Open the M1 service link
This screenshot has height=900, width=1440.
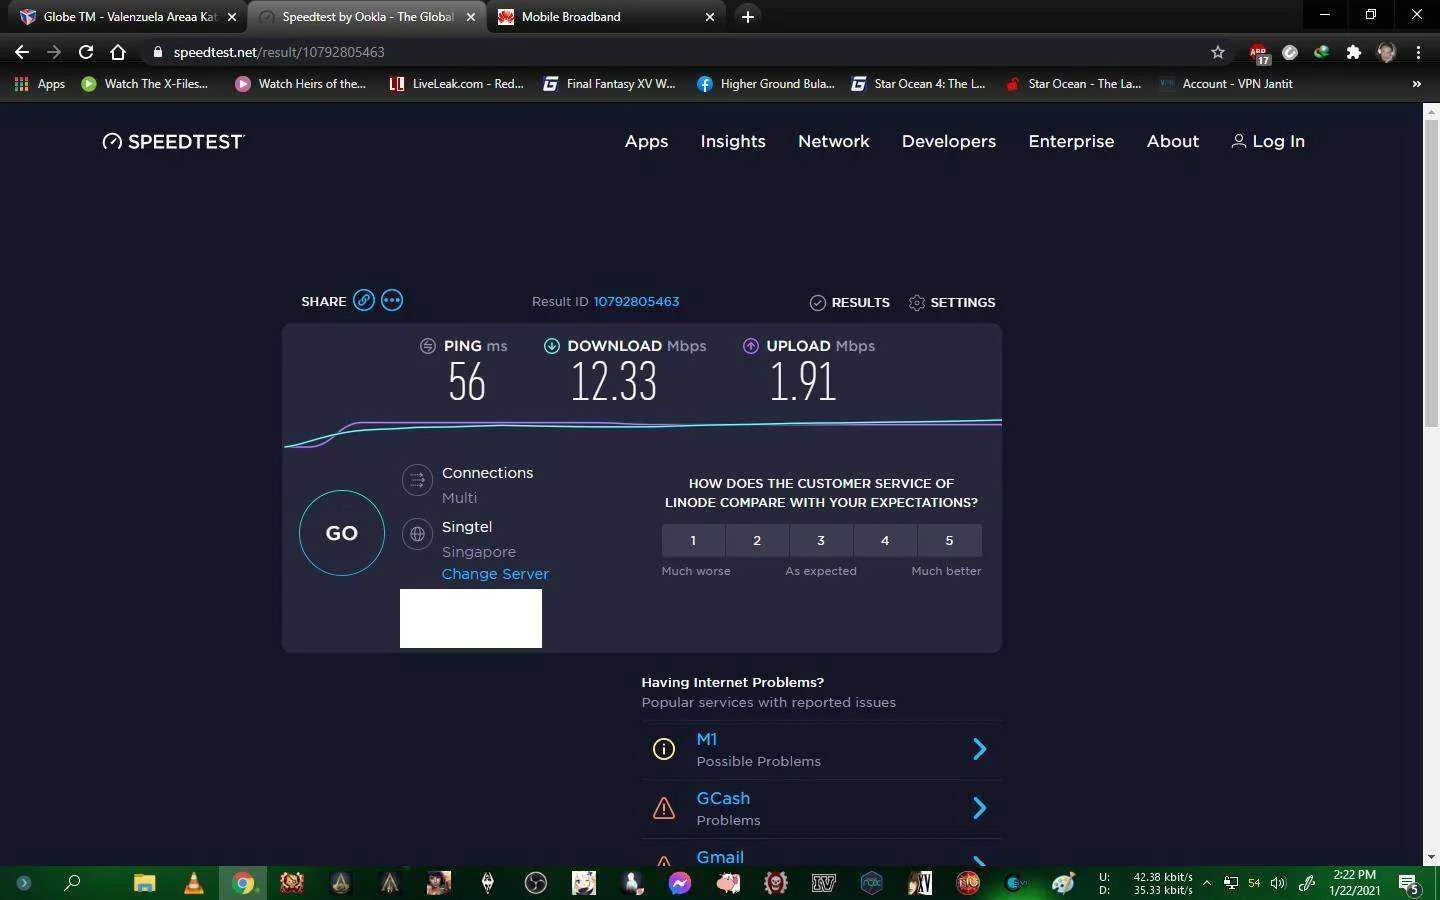[707, 739]
